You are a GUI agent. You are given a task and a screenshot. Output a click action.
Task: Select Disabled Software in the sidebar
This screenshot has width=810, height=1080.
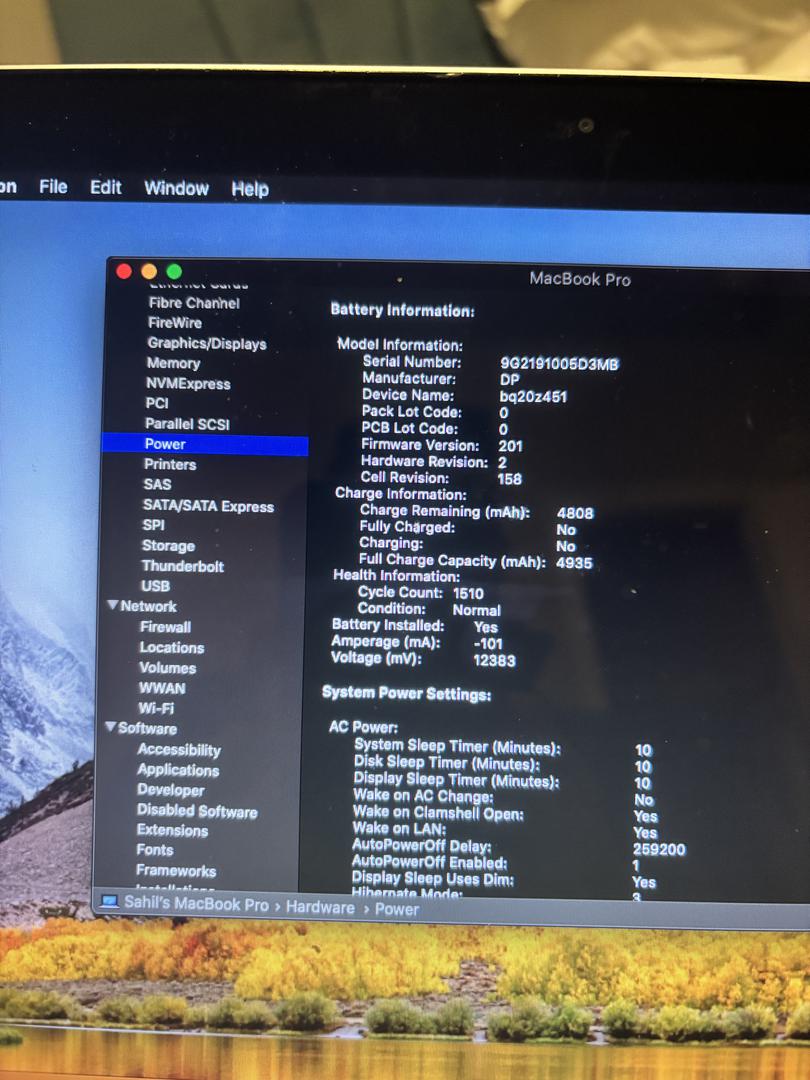pyautogui.click(x=197, y=811)
